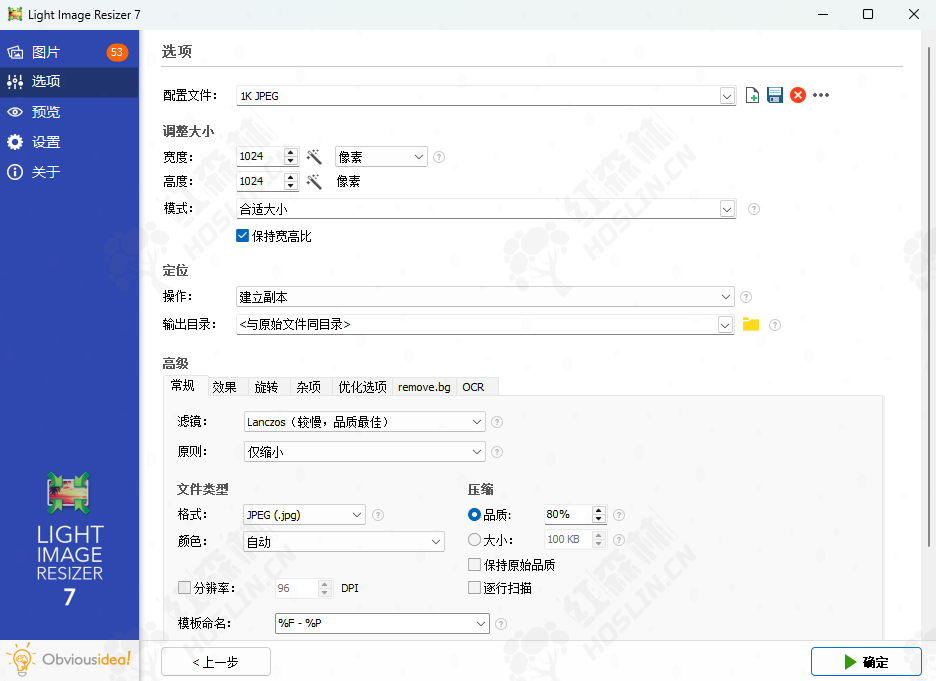
Task: Toggle the 分辨率 checkbox
Action: point(184,588)
